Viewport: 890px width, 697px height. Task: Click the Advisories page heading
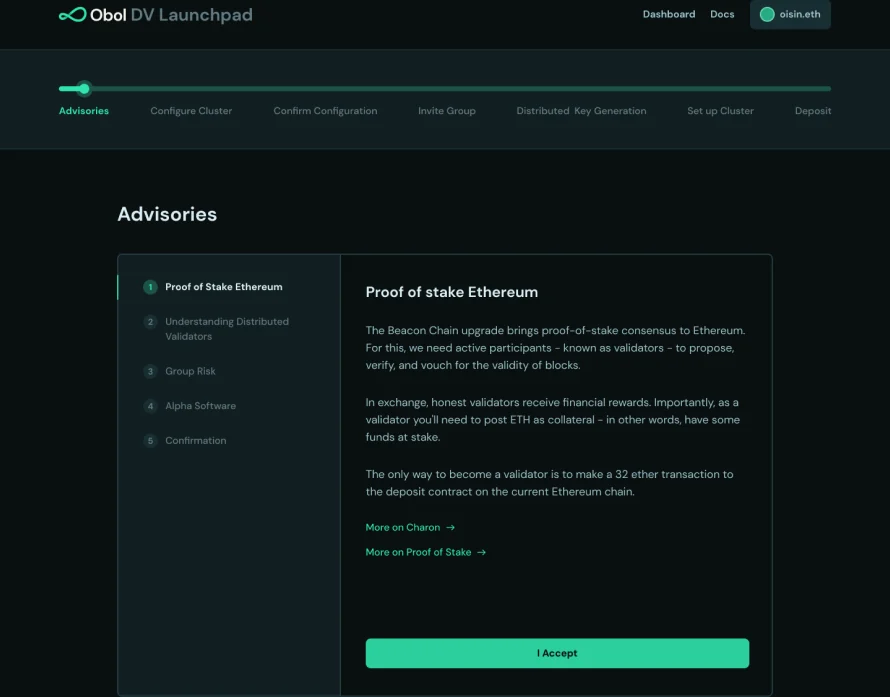click(x=167, y=214)
